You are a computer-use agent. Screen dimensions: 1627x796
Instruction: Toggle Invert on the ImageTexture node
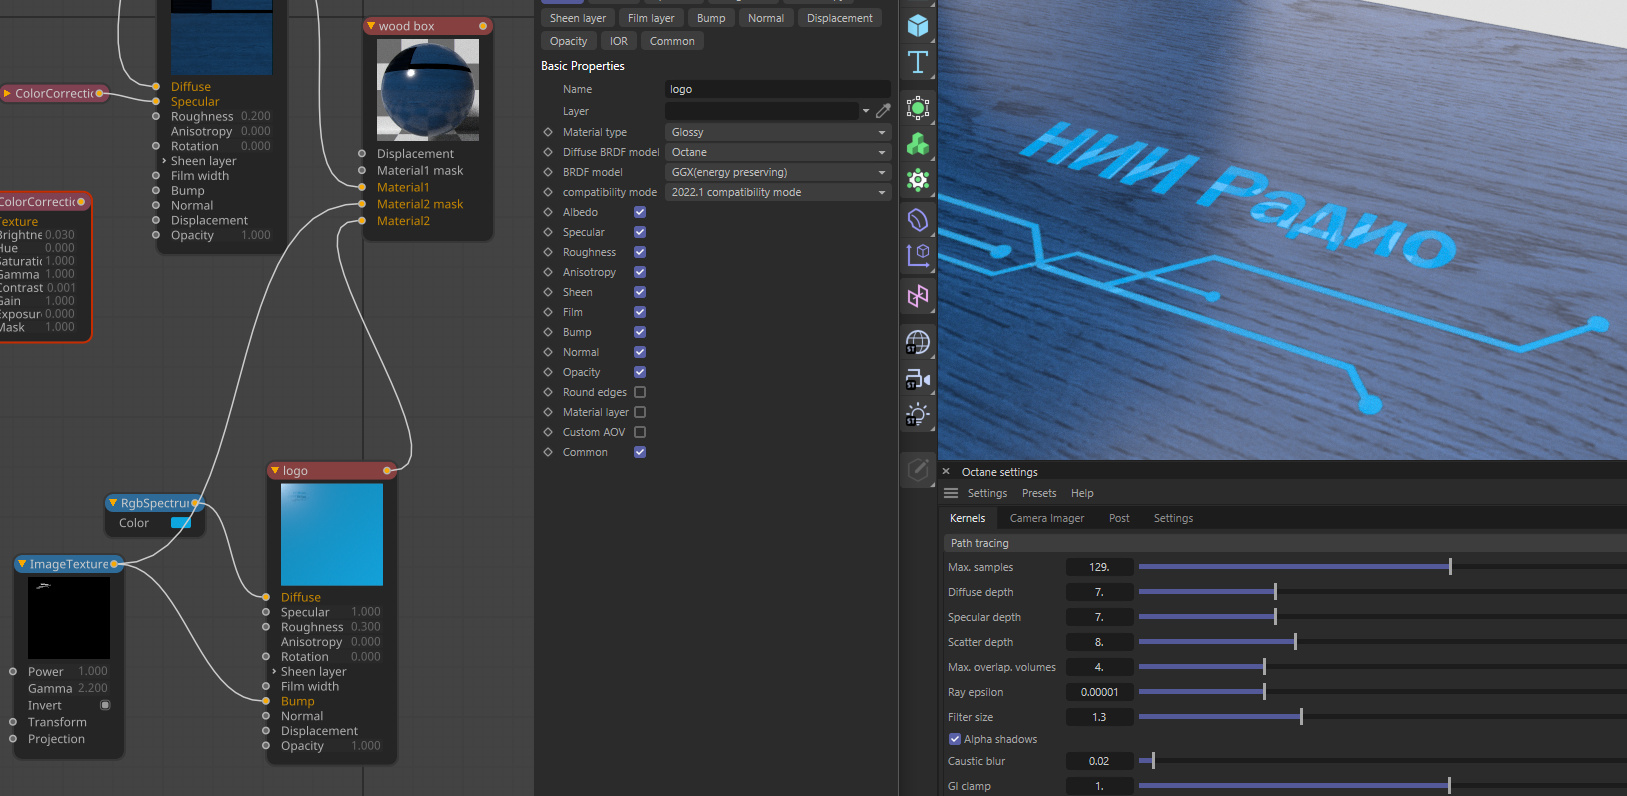coord(105,705)
